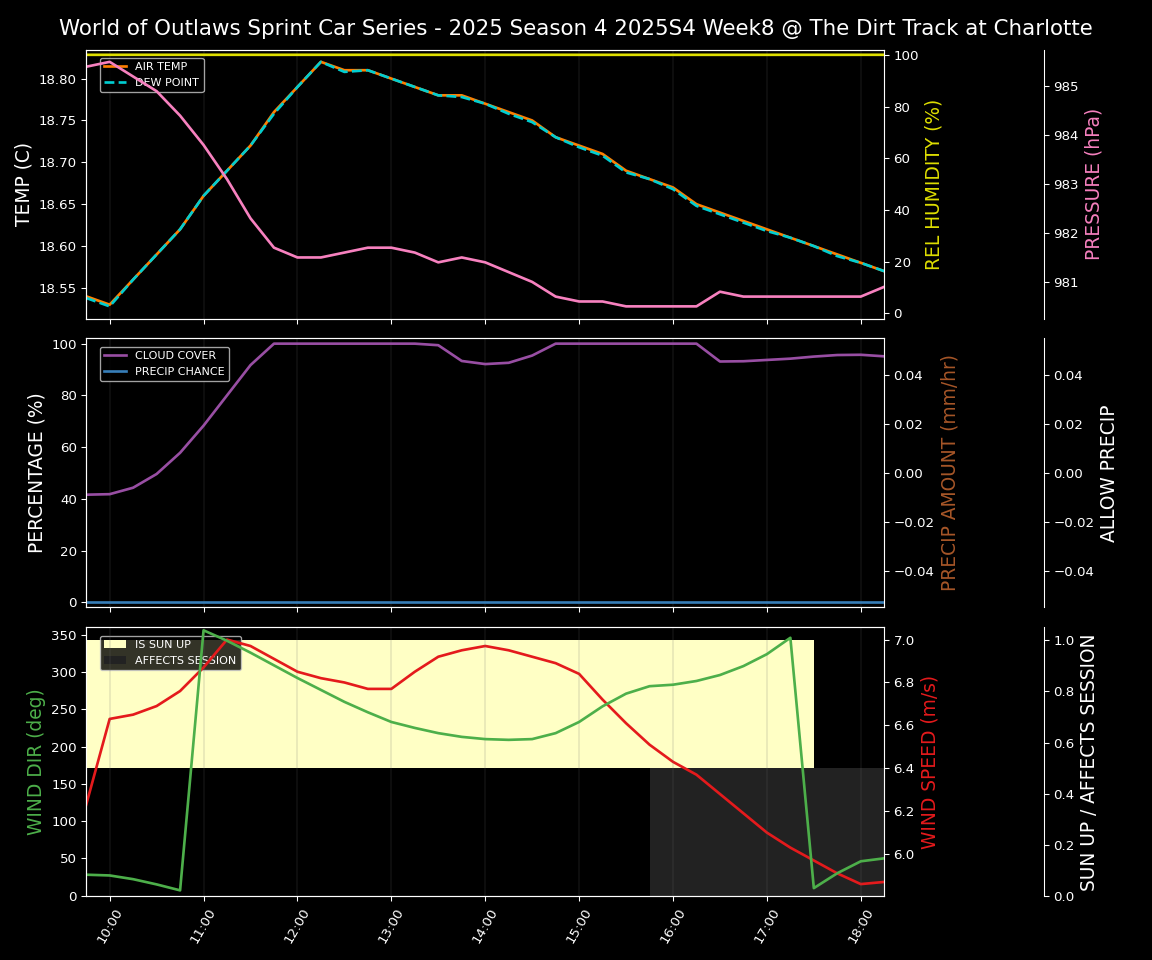Screen dimensions: 1152x960
Task: Click the IS SUN UP legend swatch
Action: (115, 645)
